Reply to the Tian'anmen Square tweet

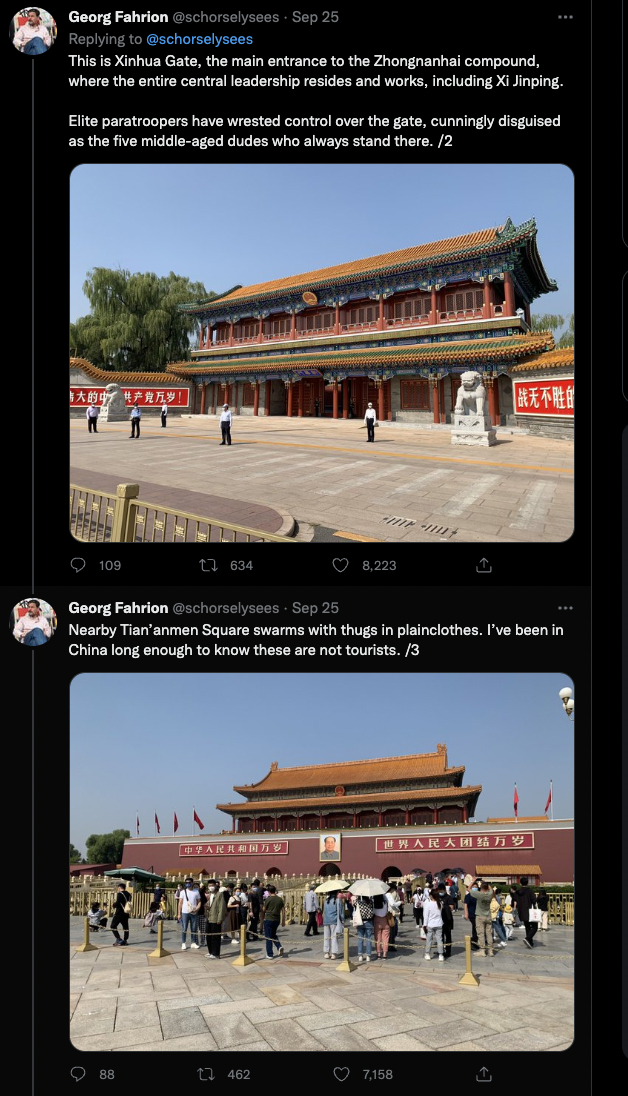pyautogui.click(x=78, y=1074)
